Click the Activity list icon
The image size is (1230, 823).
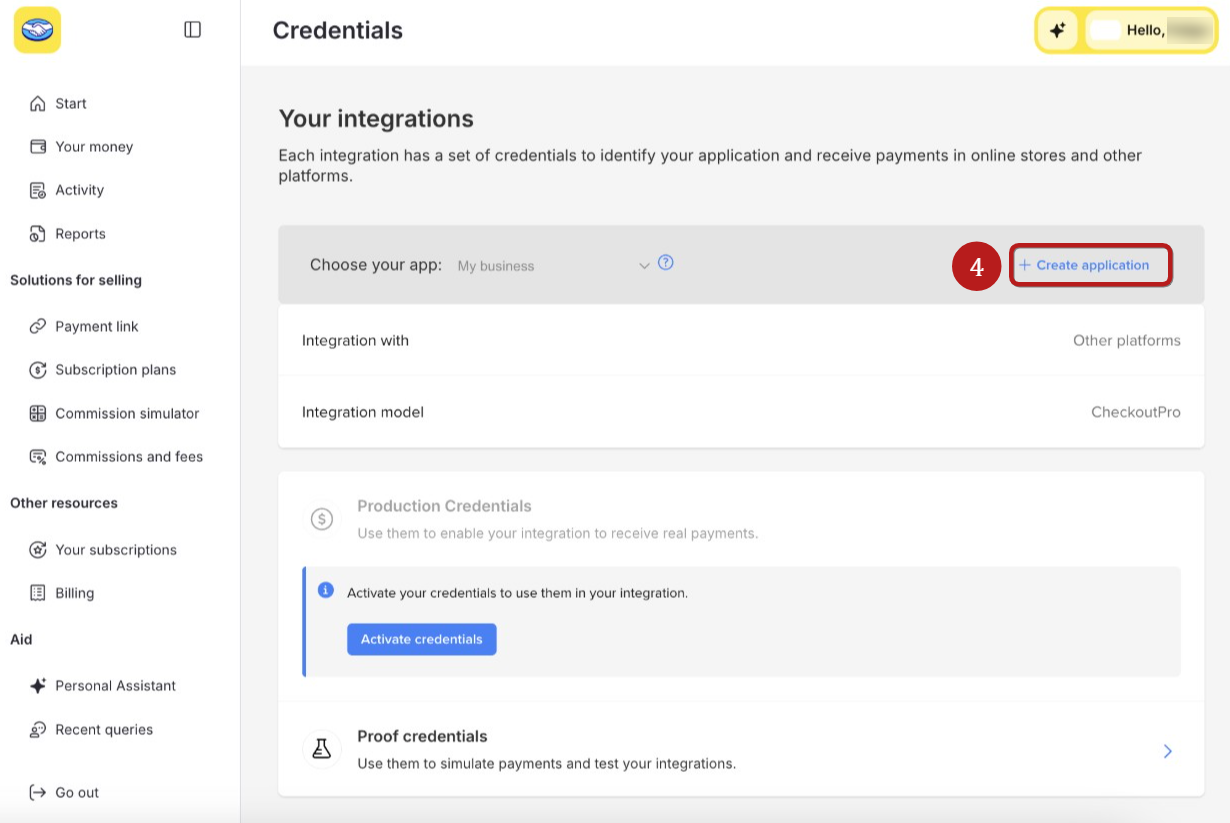[x=38, y=190]
